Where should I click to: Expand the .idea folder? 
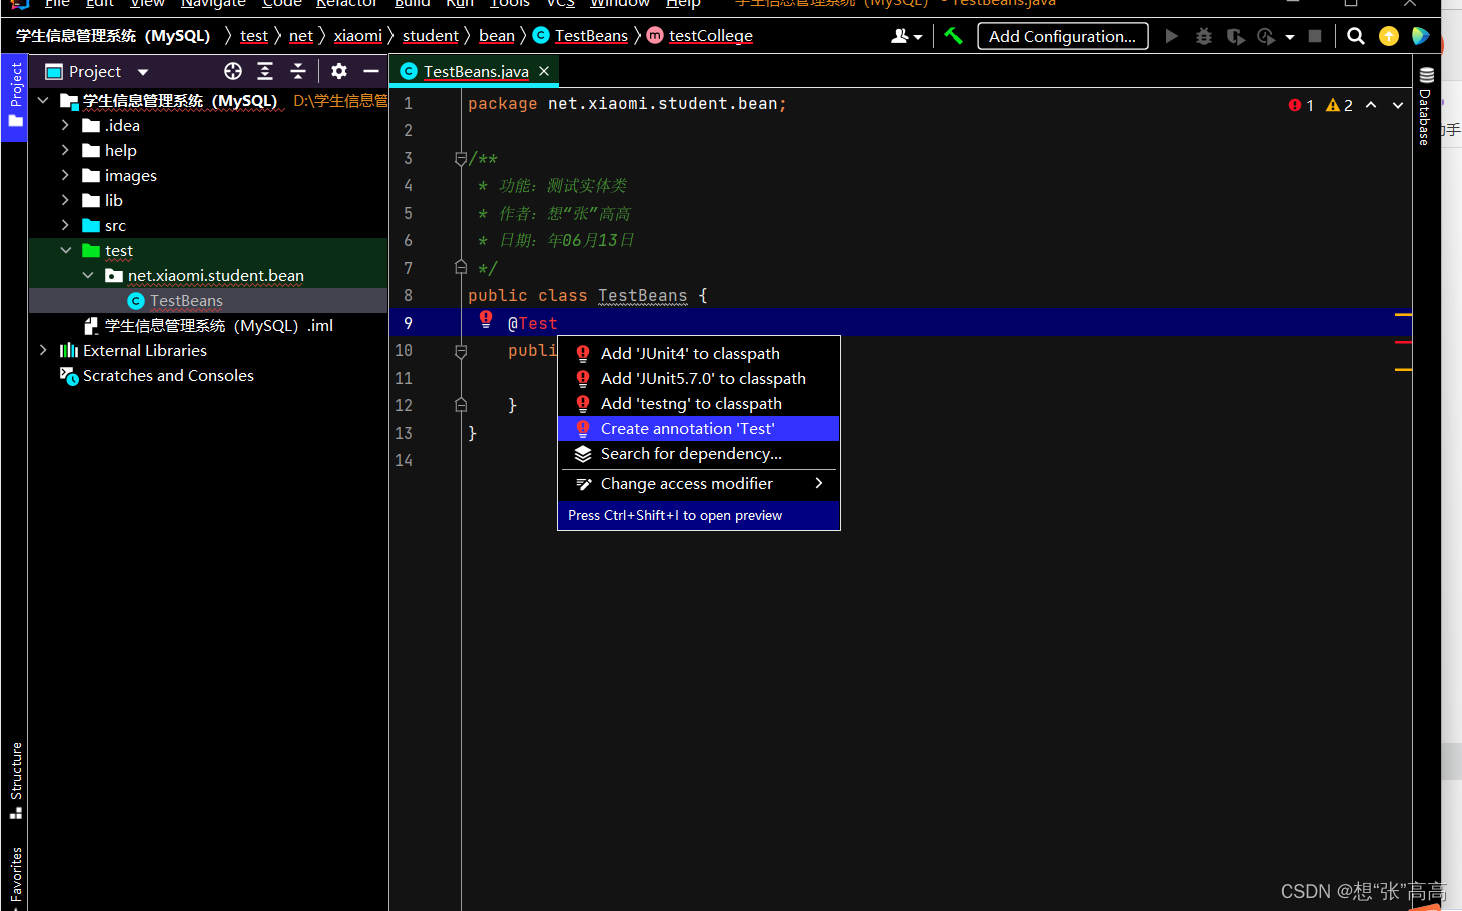[65, 125]
